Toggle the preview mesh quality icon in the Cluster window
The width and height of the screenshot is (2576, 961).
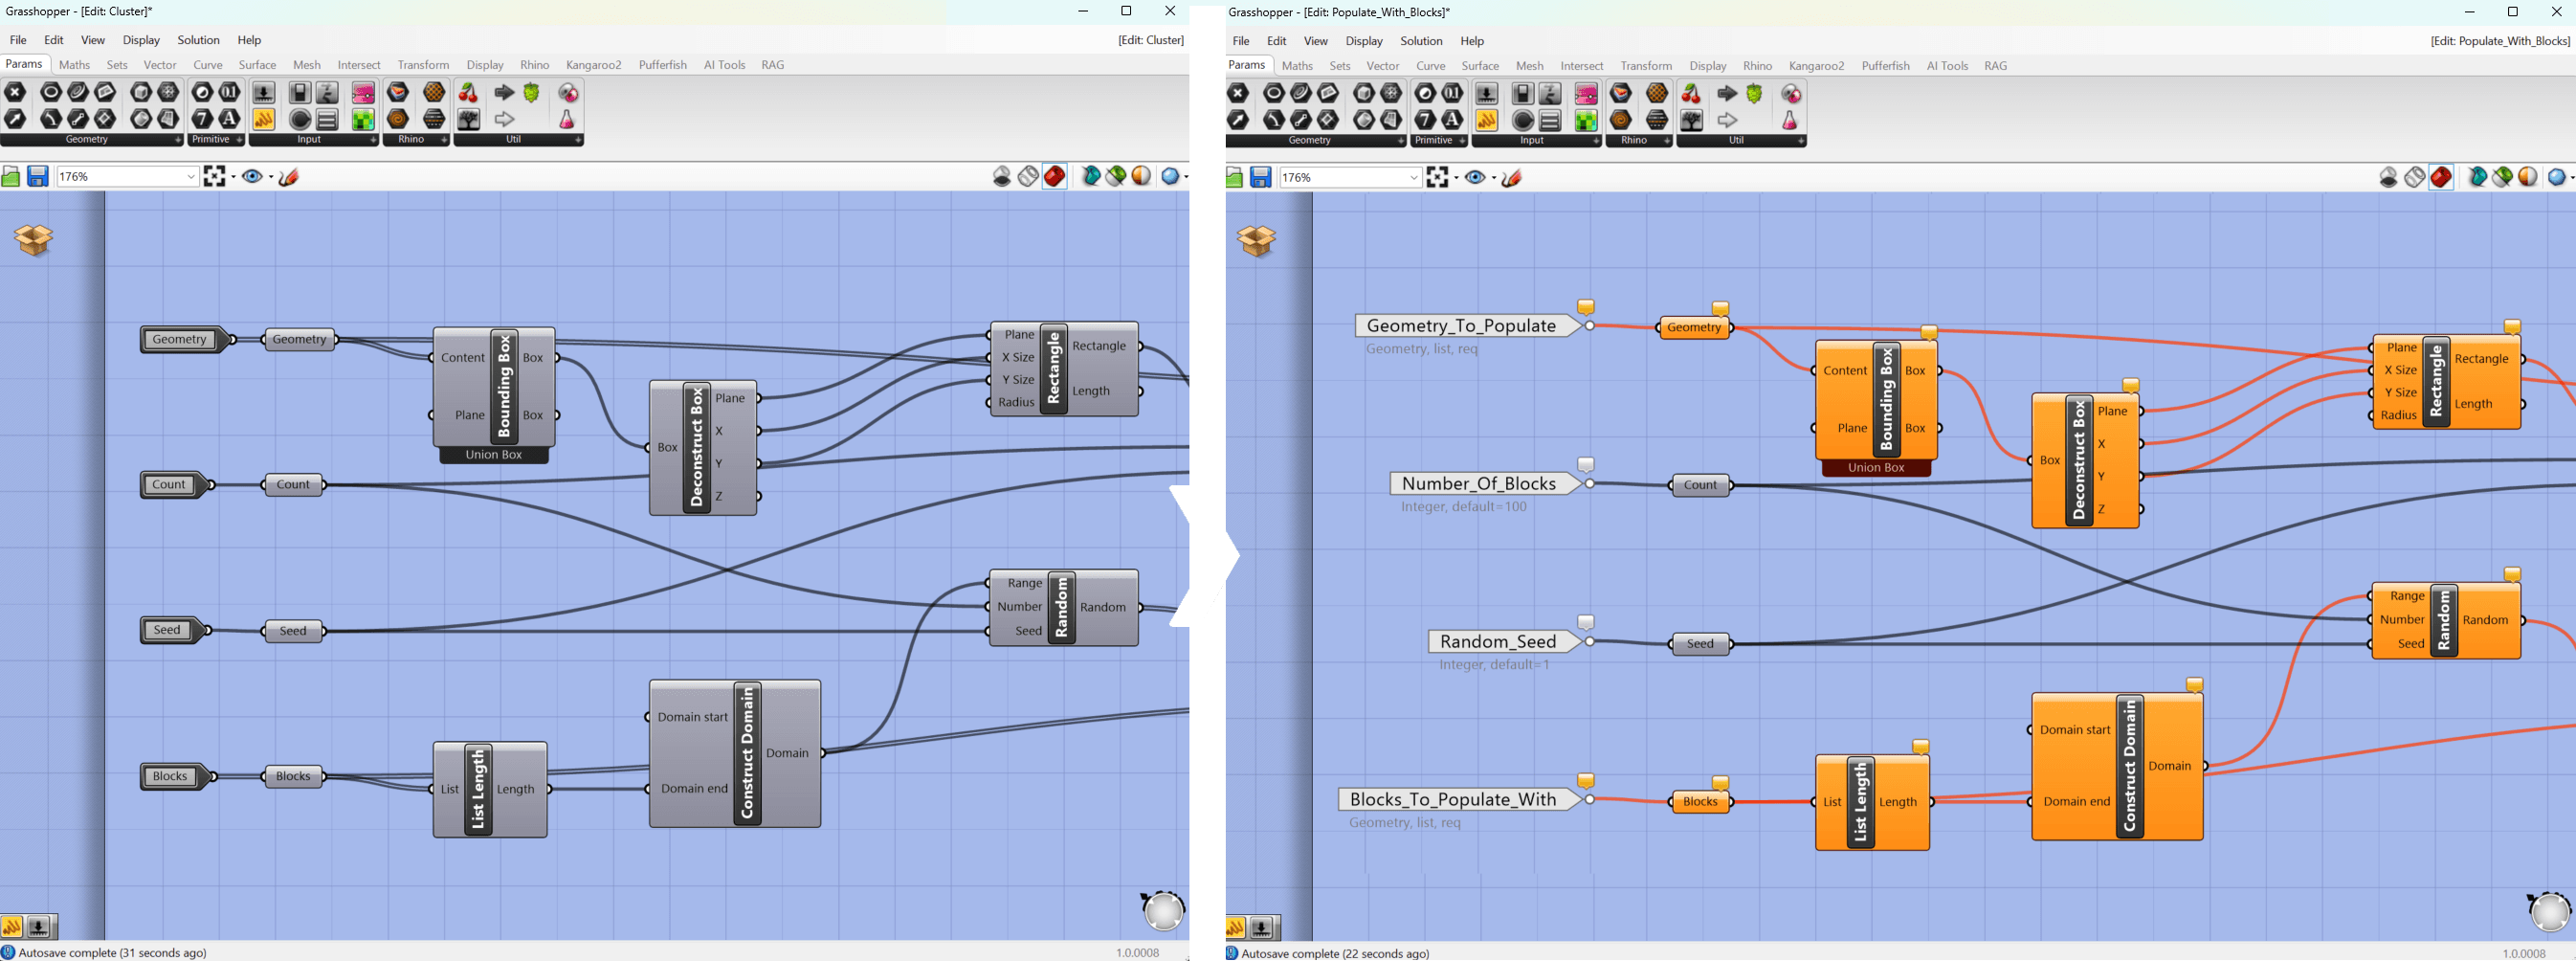[1170, 176]
